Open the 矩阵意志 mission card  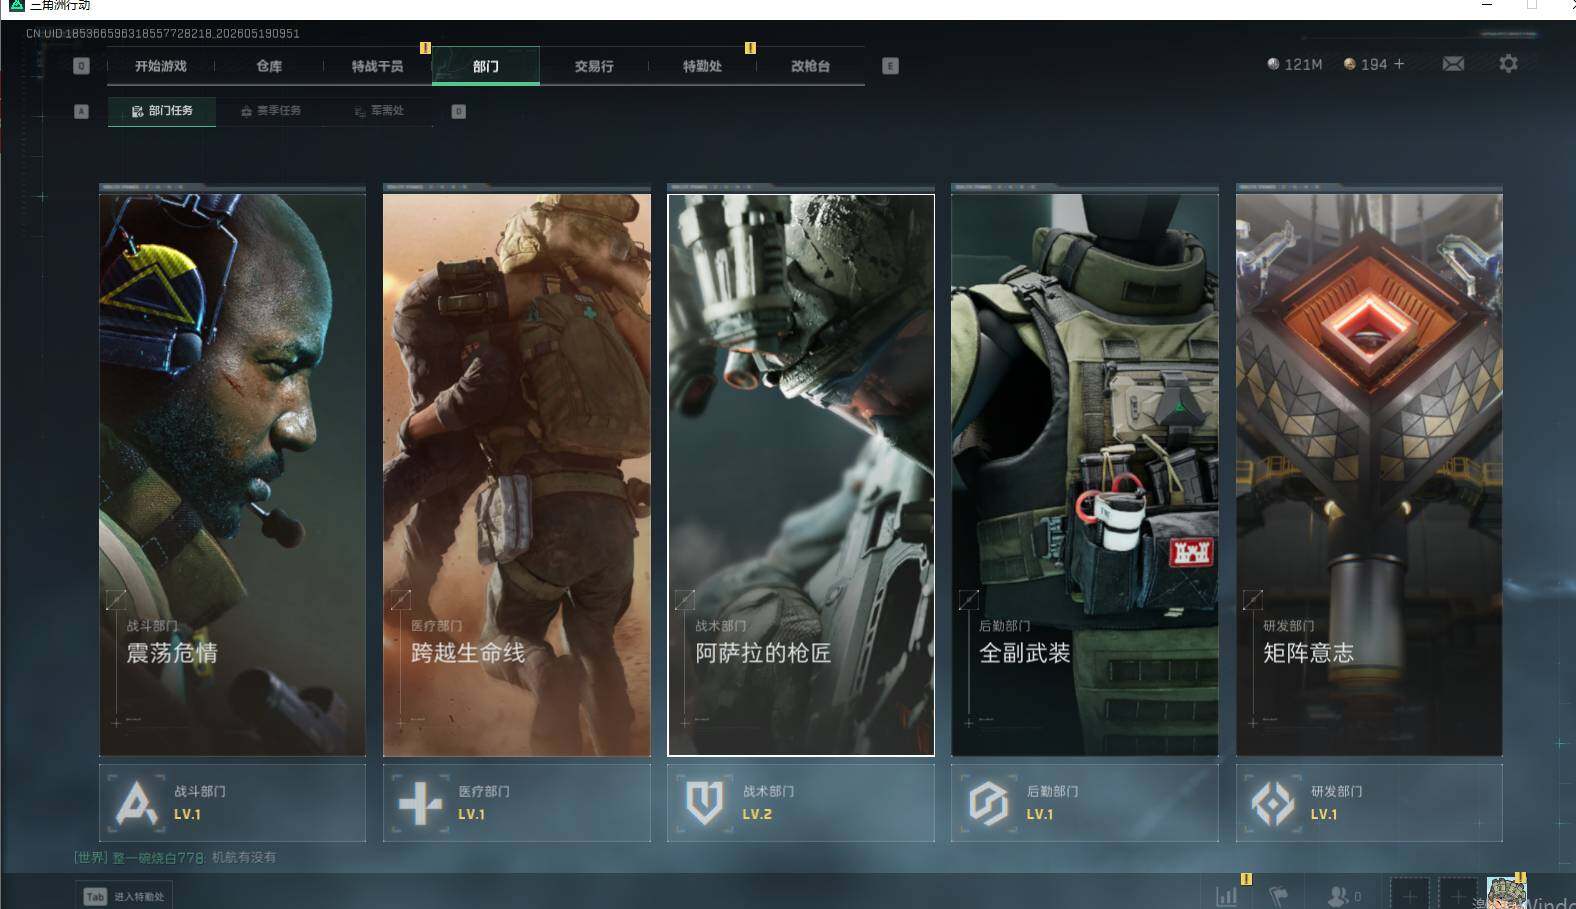click(1369, 475)
